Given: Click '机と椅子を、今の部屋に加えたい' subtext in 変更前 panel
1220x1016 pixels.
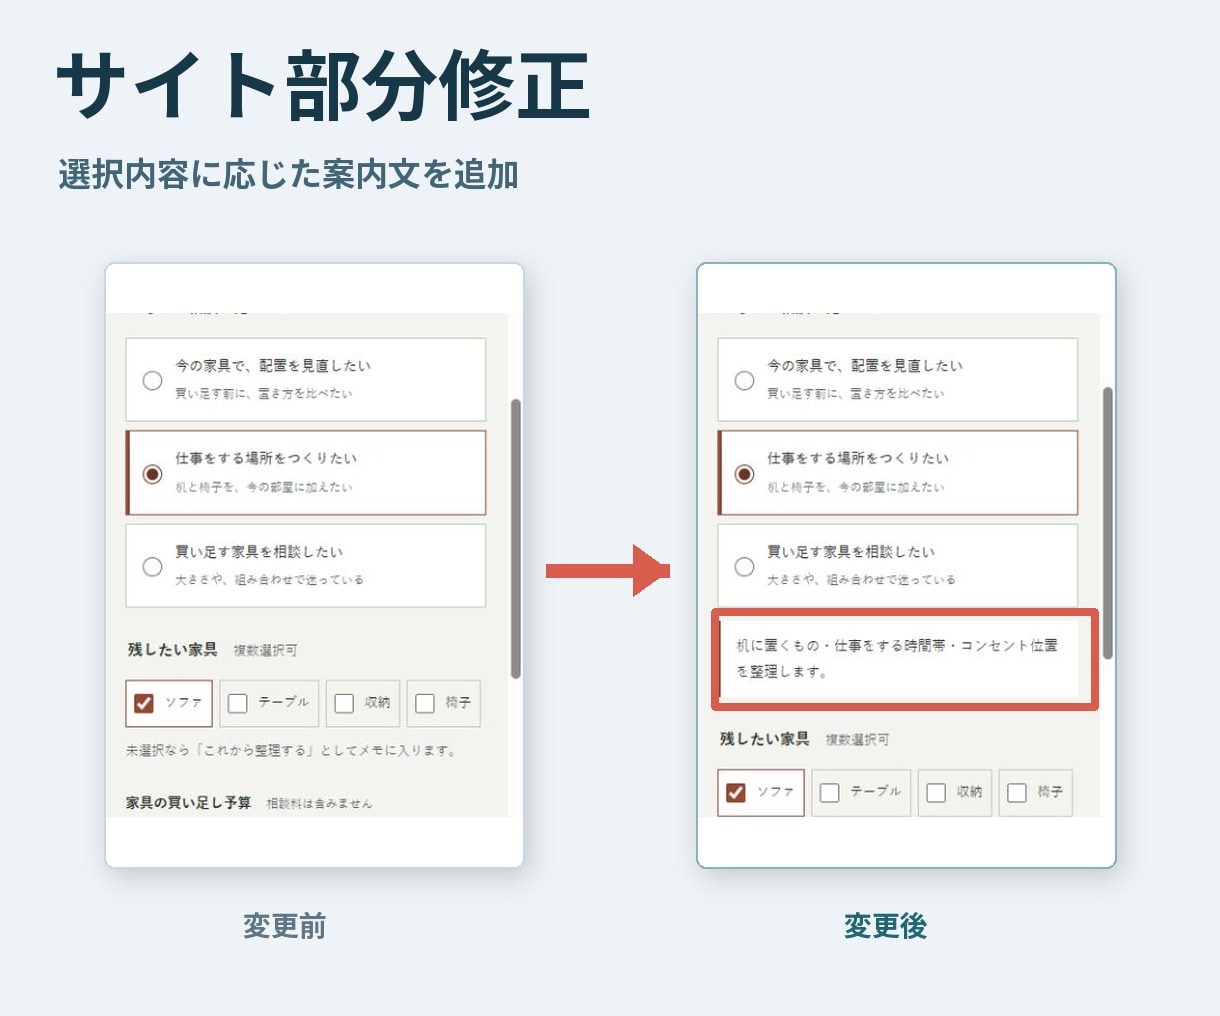Looking at the screenshot, I should 264,487.
